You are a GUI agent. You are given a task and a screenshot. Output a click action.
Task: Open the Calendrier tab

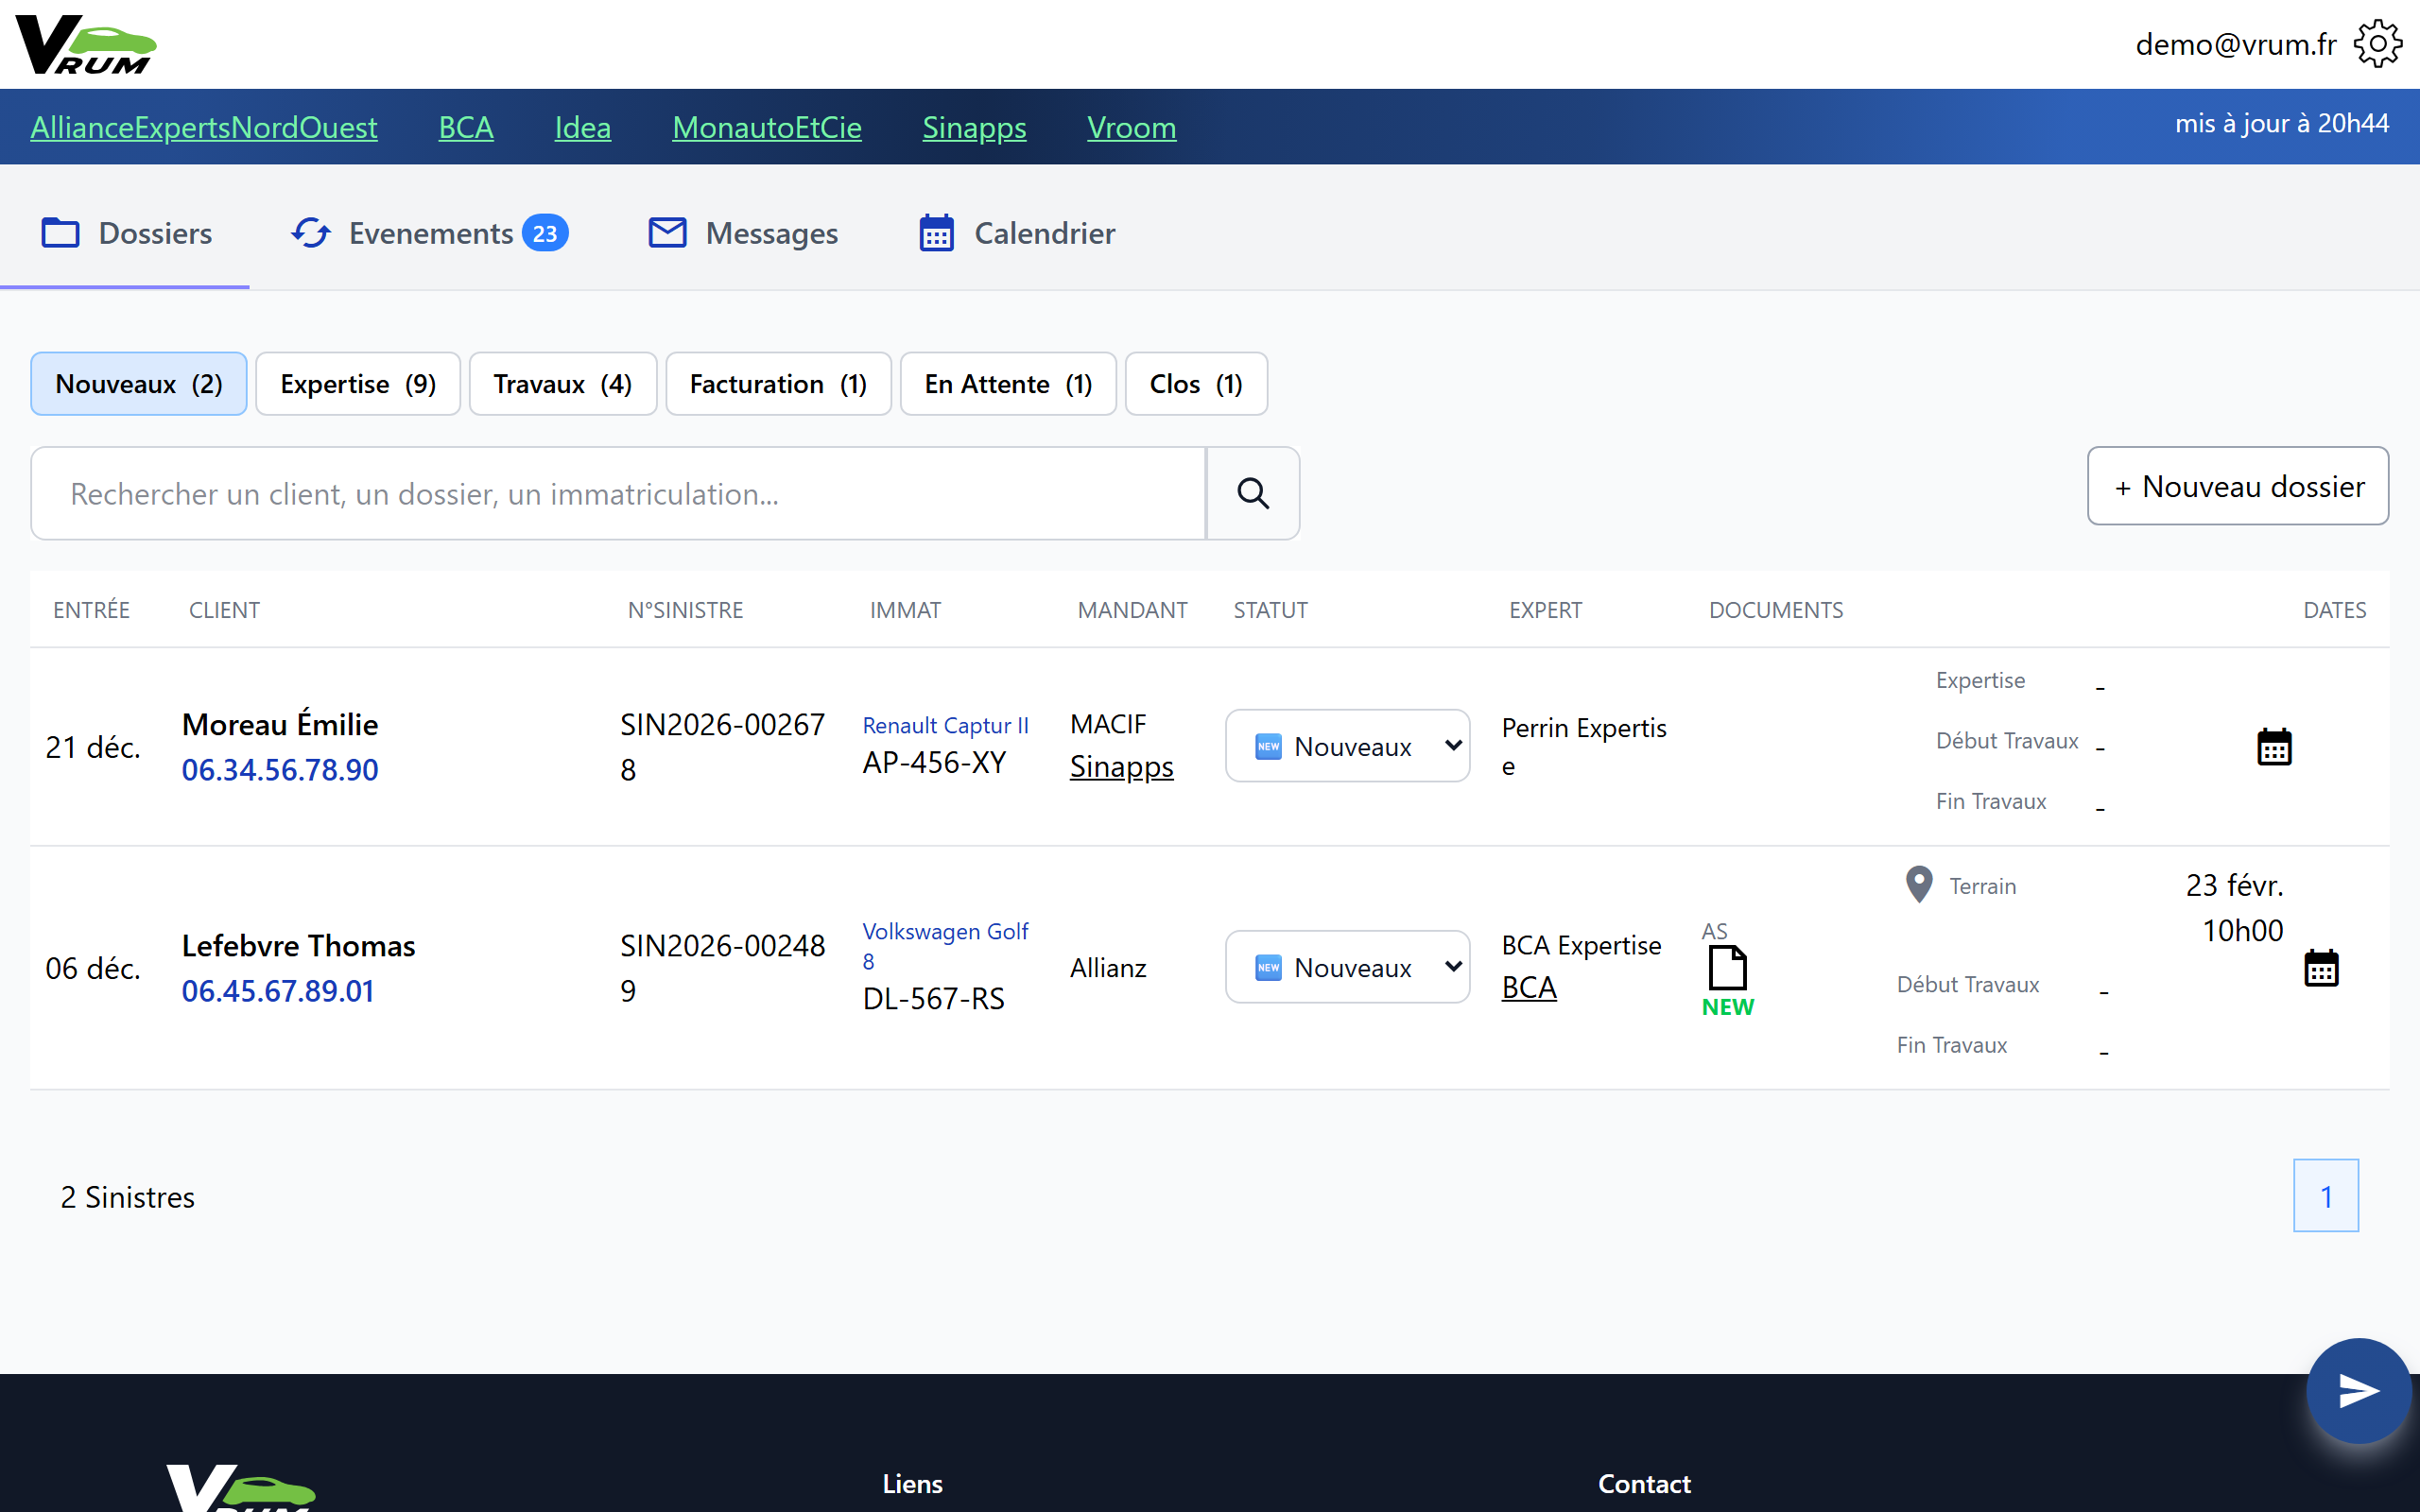(1017, 233)
